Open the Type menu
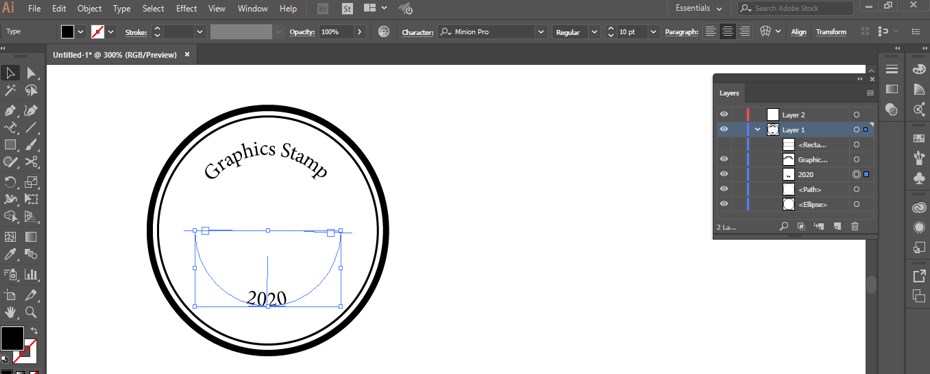Screen dimensions: 930x374 (122, 9)
